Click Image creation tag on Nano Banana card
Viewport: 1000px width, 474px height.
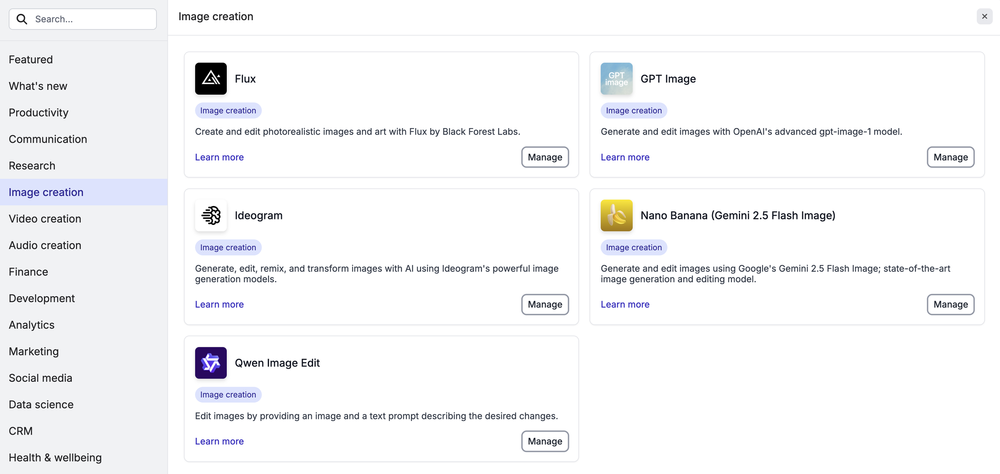pos(634,248)
